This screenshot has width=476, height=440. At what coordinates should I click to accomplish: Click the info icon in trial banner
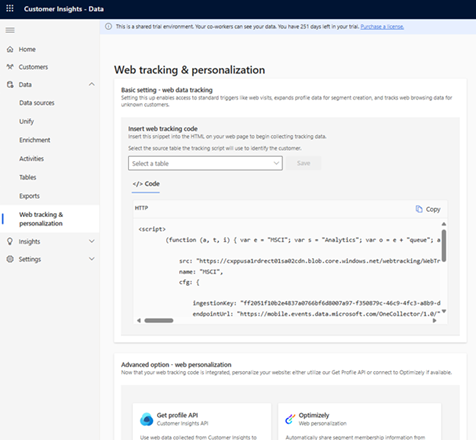click(x=108, y=27)
